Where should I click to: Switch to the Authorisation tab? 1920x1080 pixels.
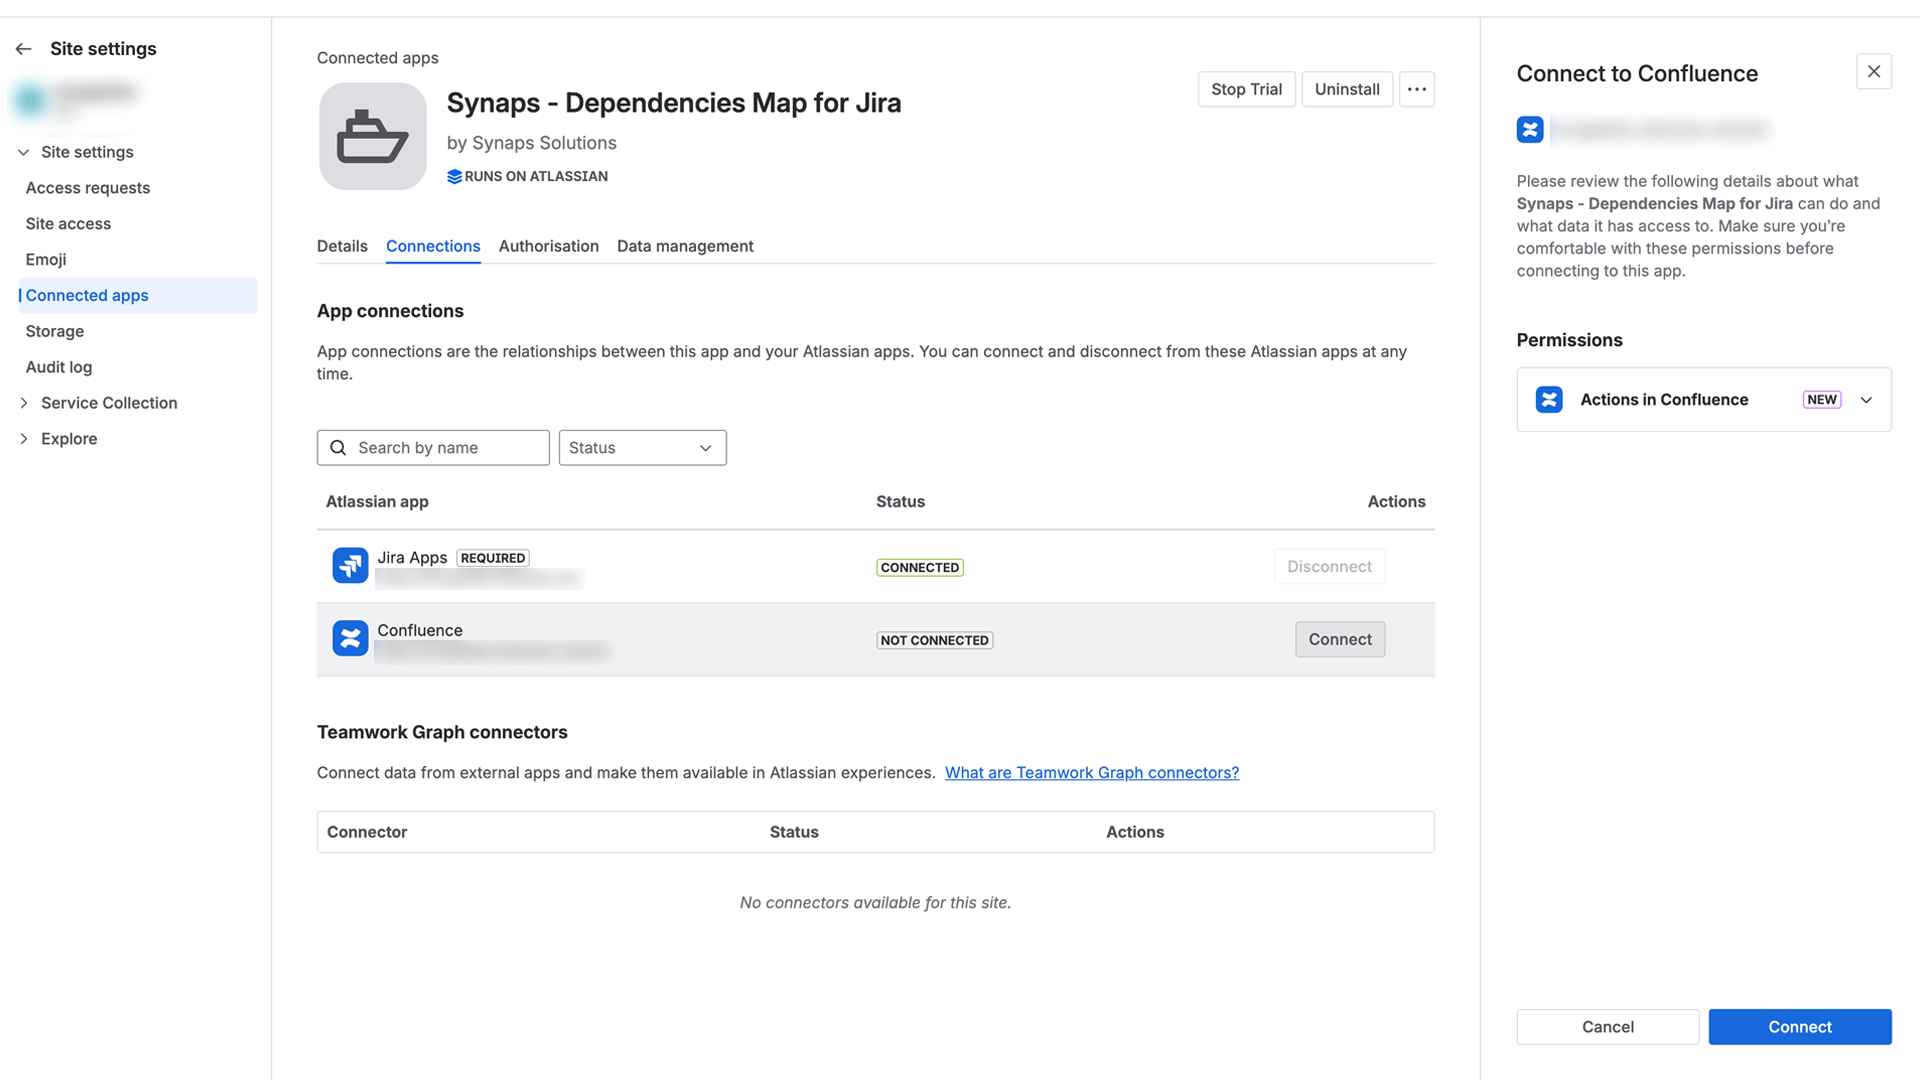548,246
